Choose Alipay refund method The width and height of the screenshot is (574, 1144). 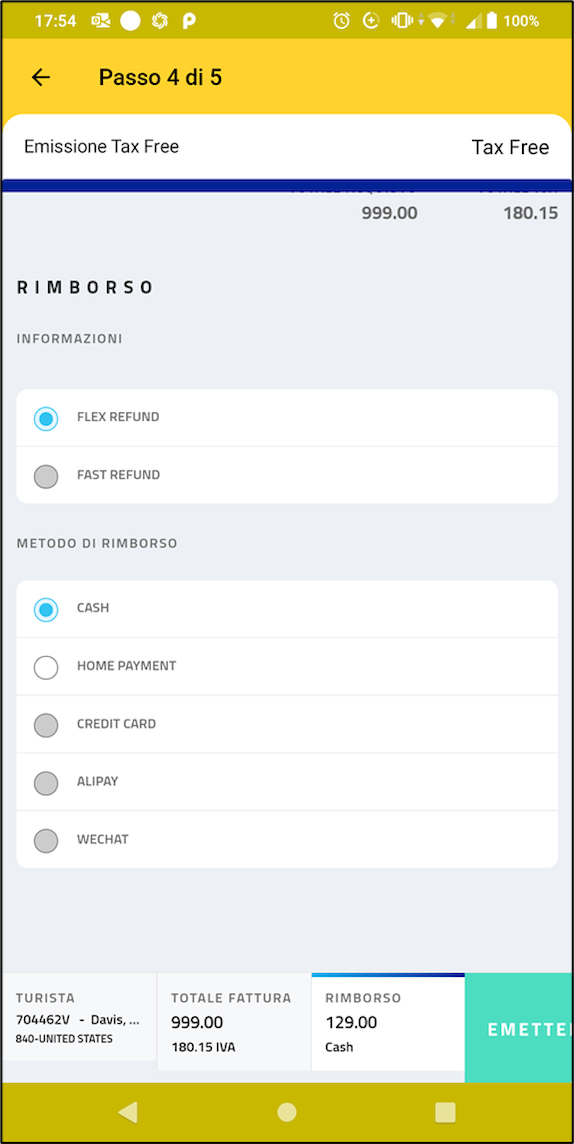coord(287,782)
